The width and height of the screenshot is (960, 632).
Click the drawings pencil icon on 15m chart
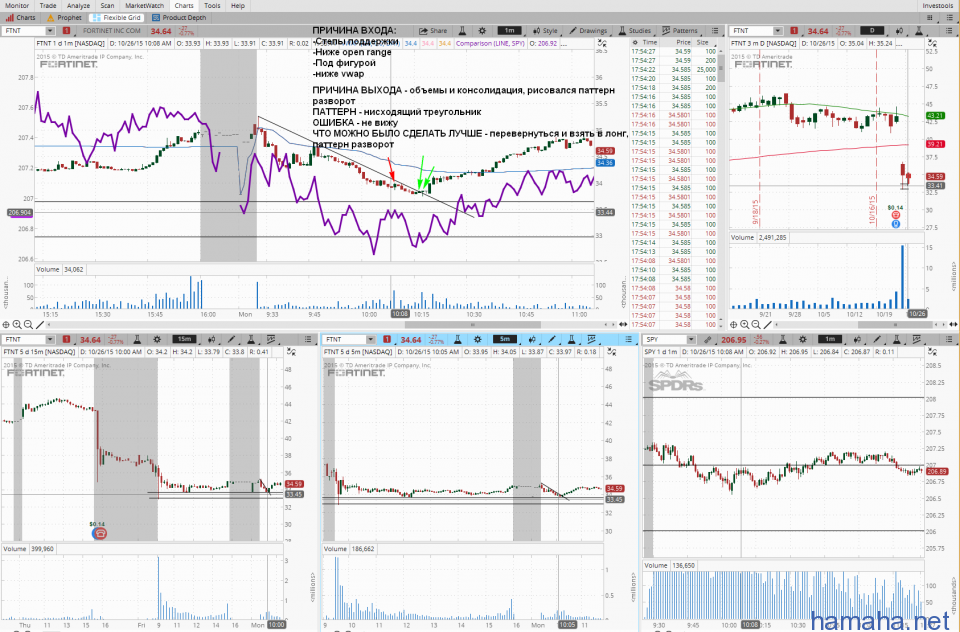pyautogui.click(x=231, y=339)
